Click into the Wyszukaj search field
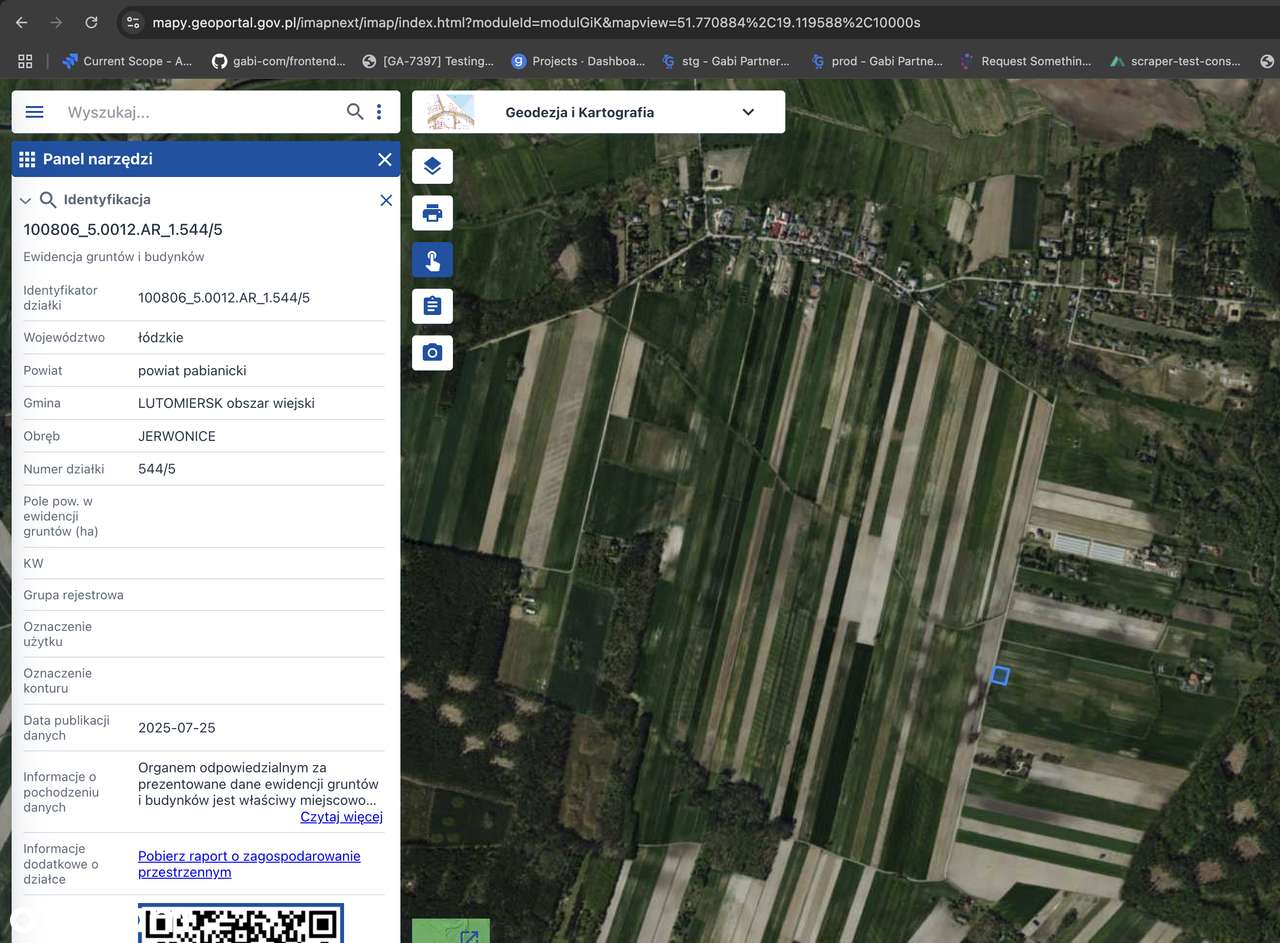This screenshot has height=943, width=1280. tap(200, 112)
